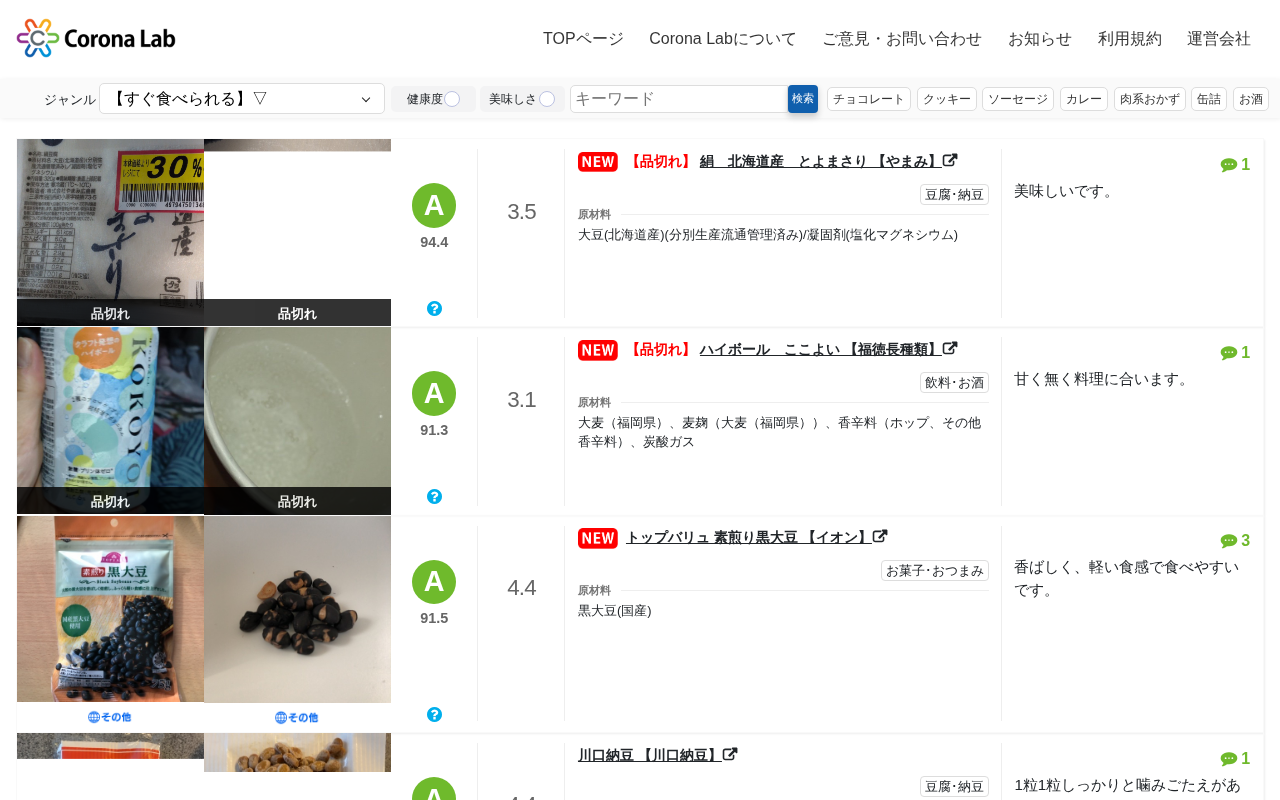Open お知らせ page

(x=1040, y=39)
